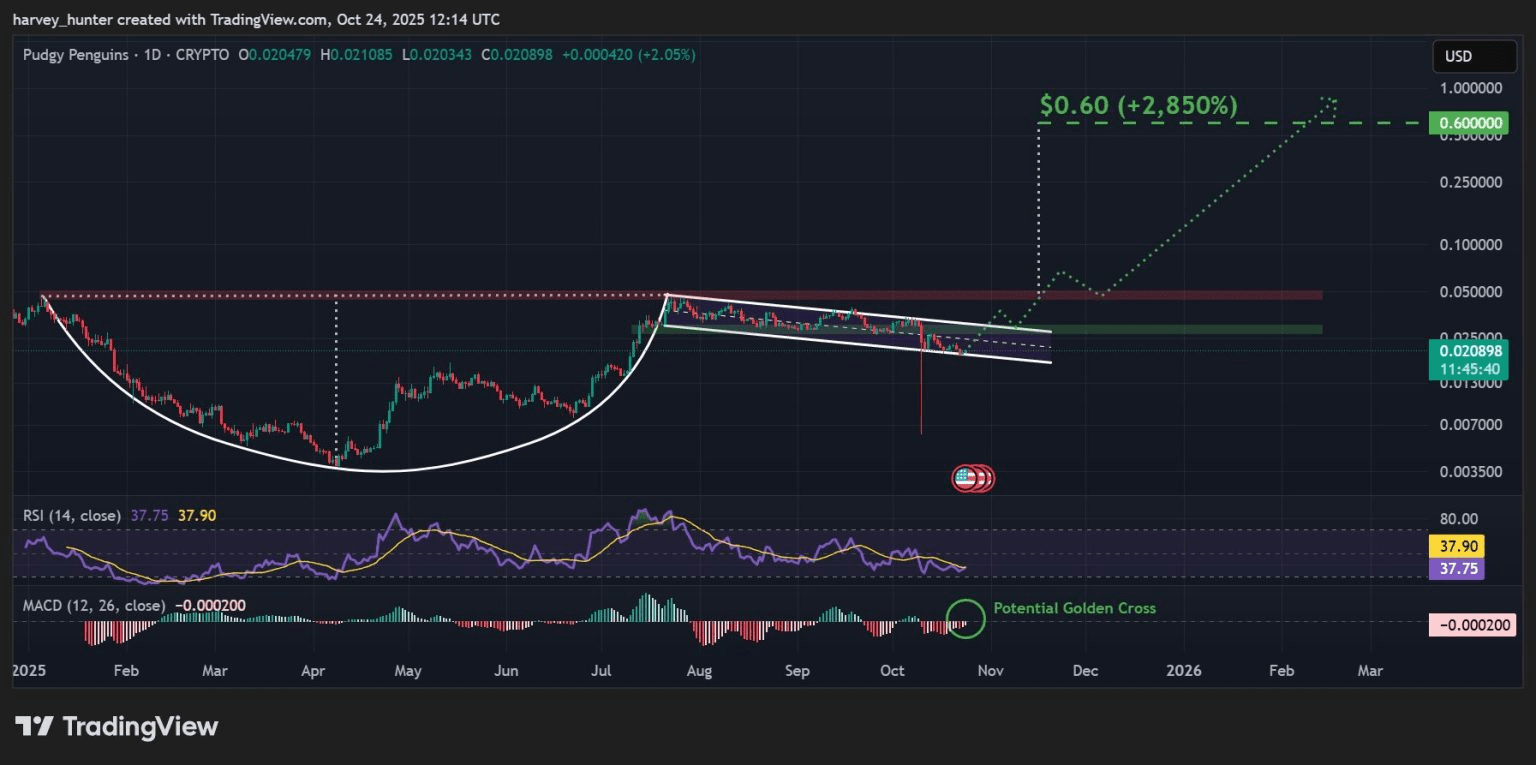
Task: Click the green Potential Golden Cross circle
Action: tap(966, 618)
